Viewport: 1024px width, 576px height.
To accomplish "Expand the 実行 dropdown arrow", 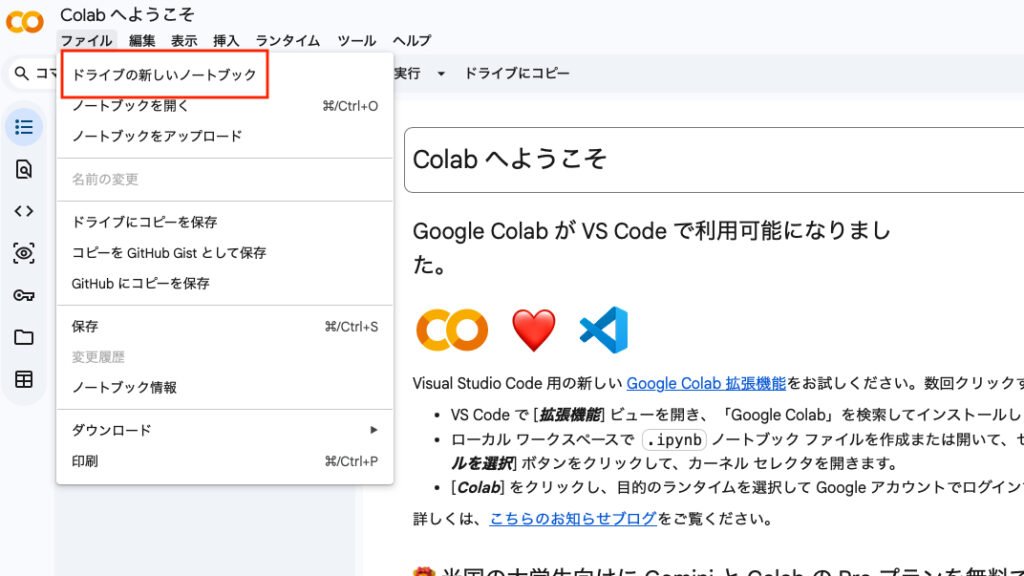I will click(x=440, y=73).
